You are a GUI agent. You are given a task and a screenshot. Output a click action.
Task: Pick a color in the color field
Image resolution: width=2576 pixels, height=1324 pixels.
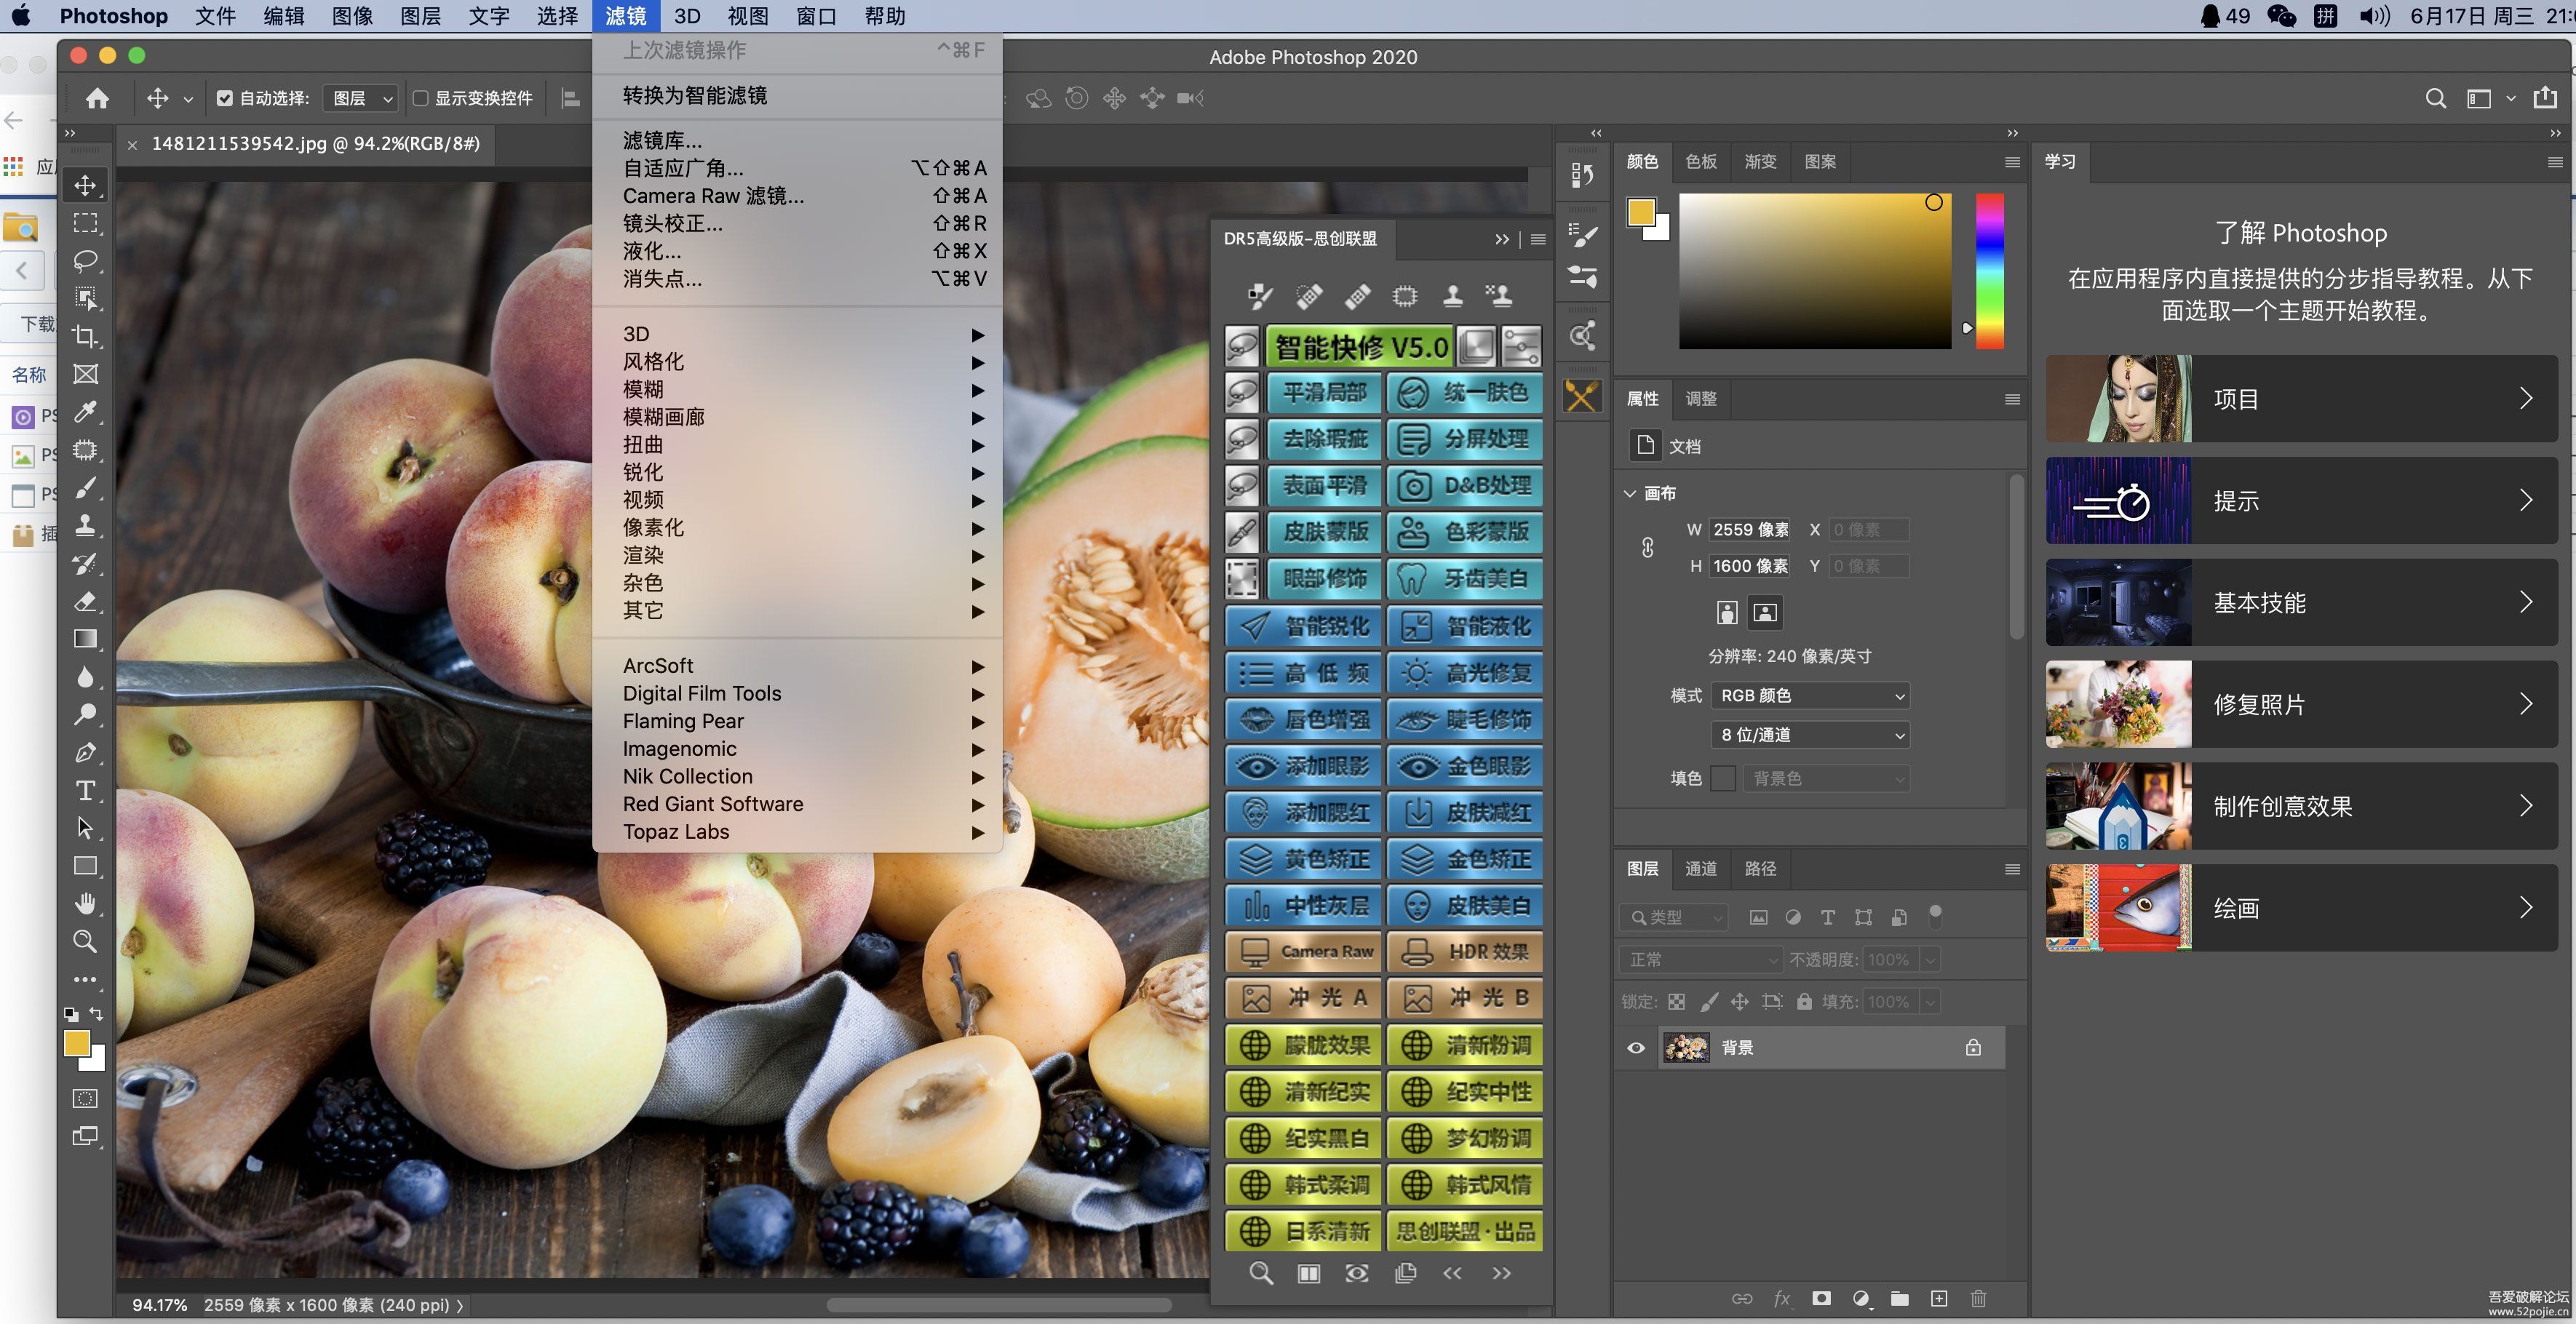tap(1815, 271)
